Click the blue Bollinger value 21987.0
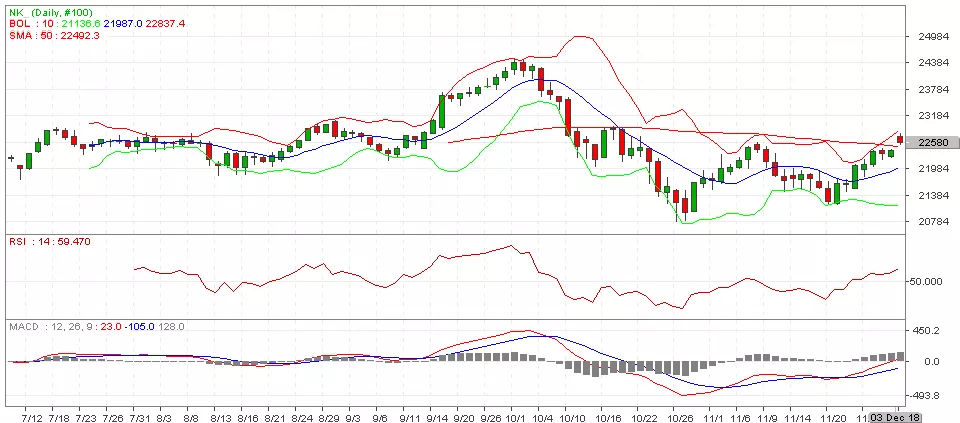Screen dimensions: 960x423 coord(123,23)
